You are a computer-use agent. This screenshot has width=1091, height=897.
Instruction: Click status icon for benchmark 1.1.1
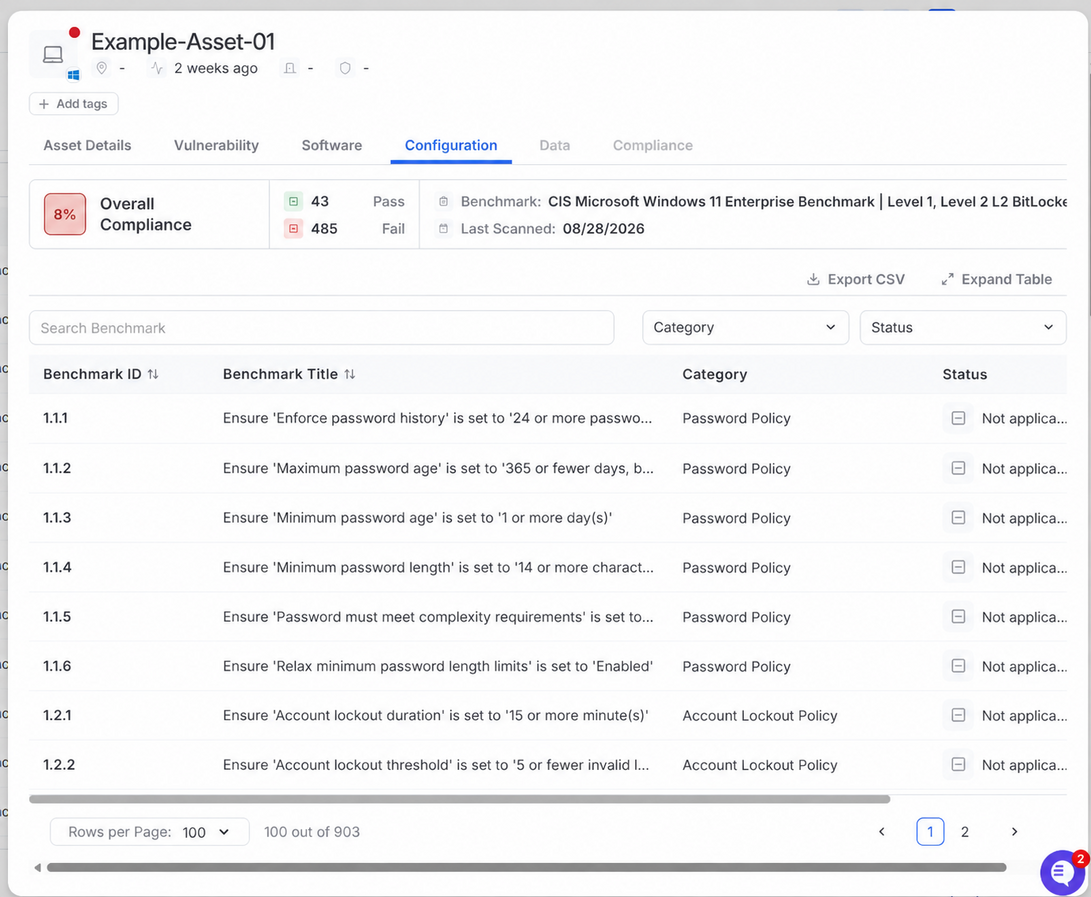point(958,418)
